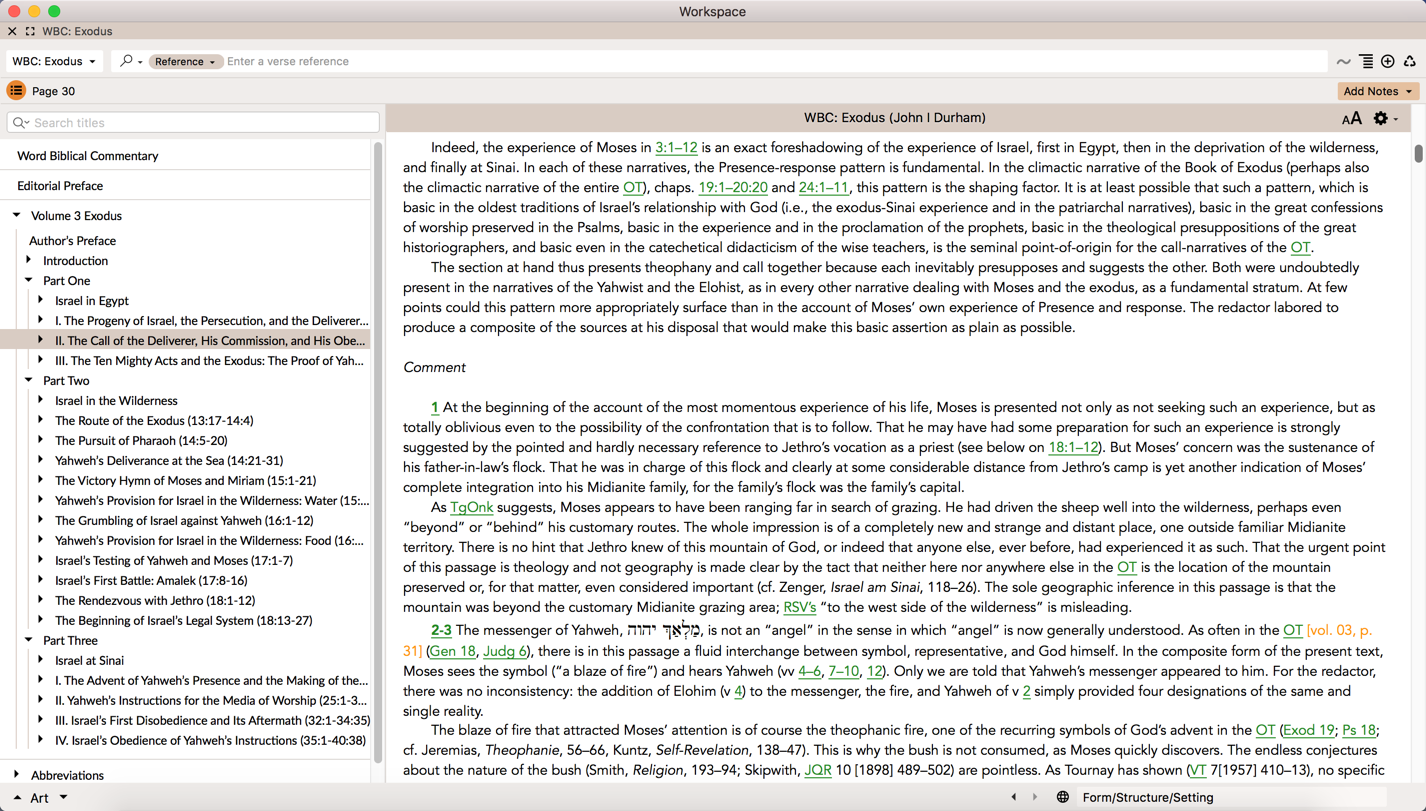
Task: Open The Route of the Exodus (13:17-14:4)
Action: 154,421
